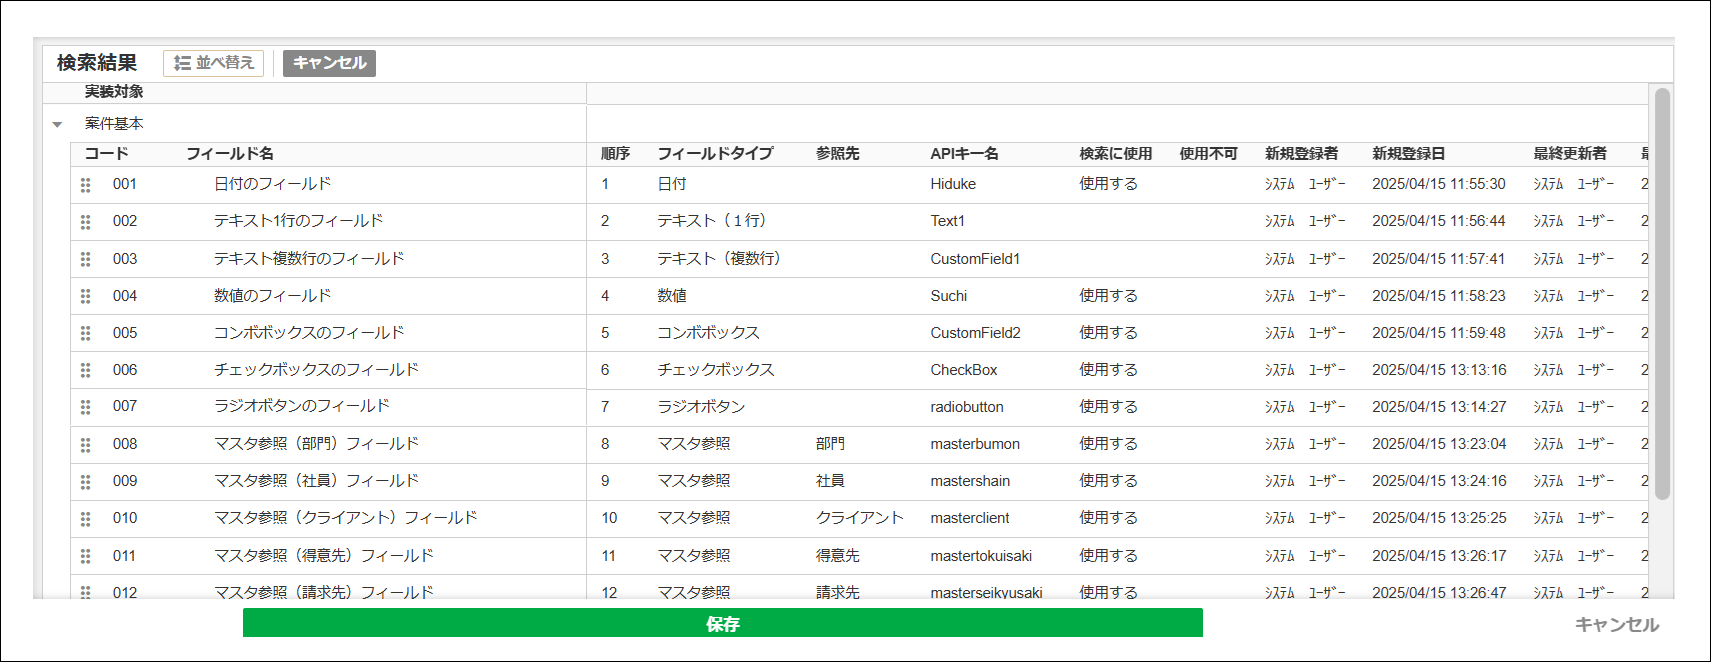Click the キャンセル link next to 保存
Screen dimensions: 1714x665
[1616, 625]
